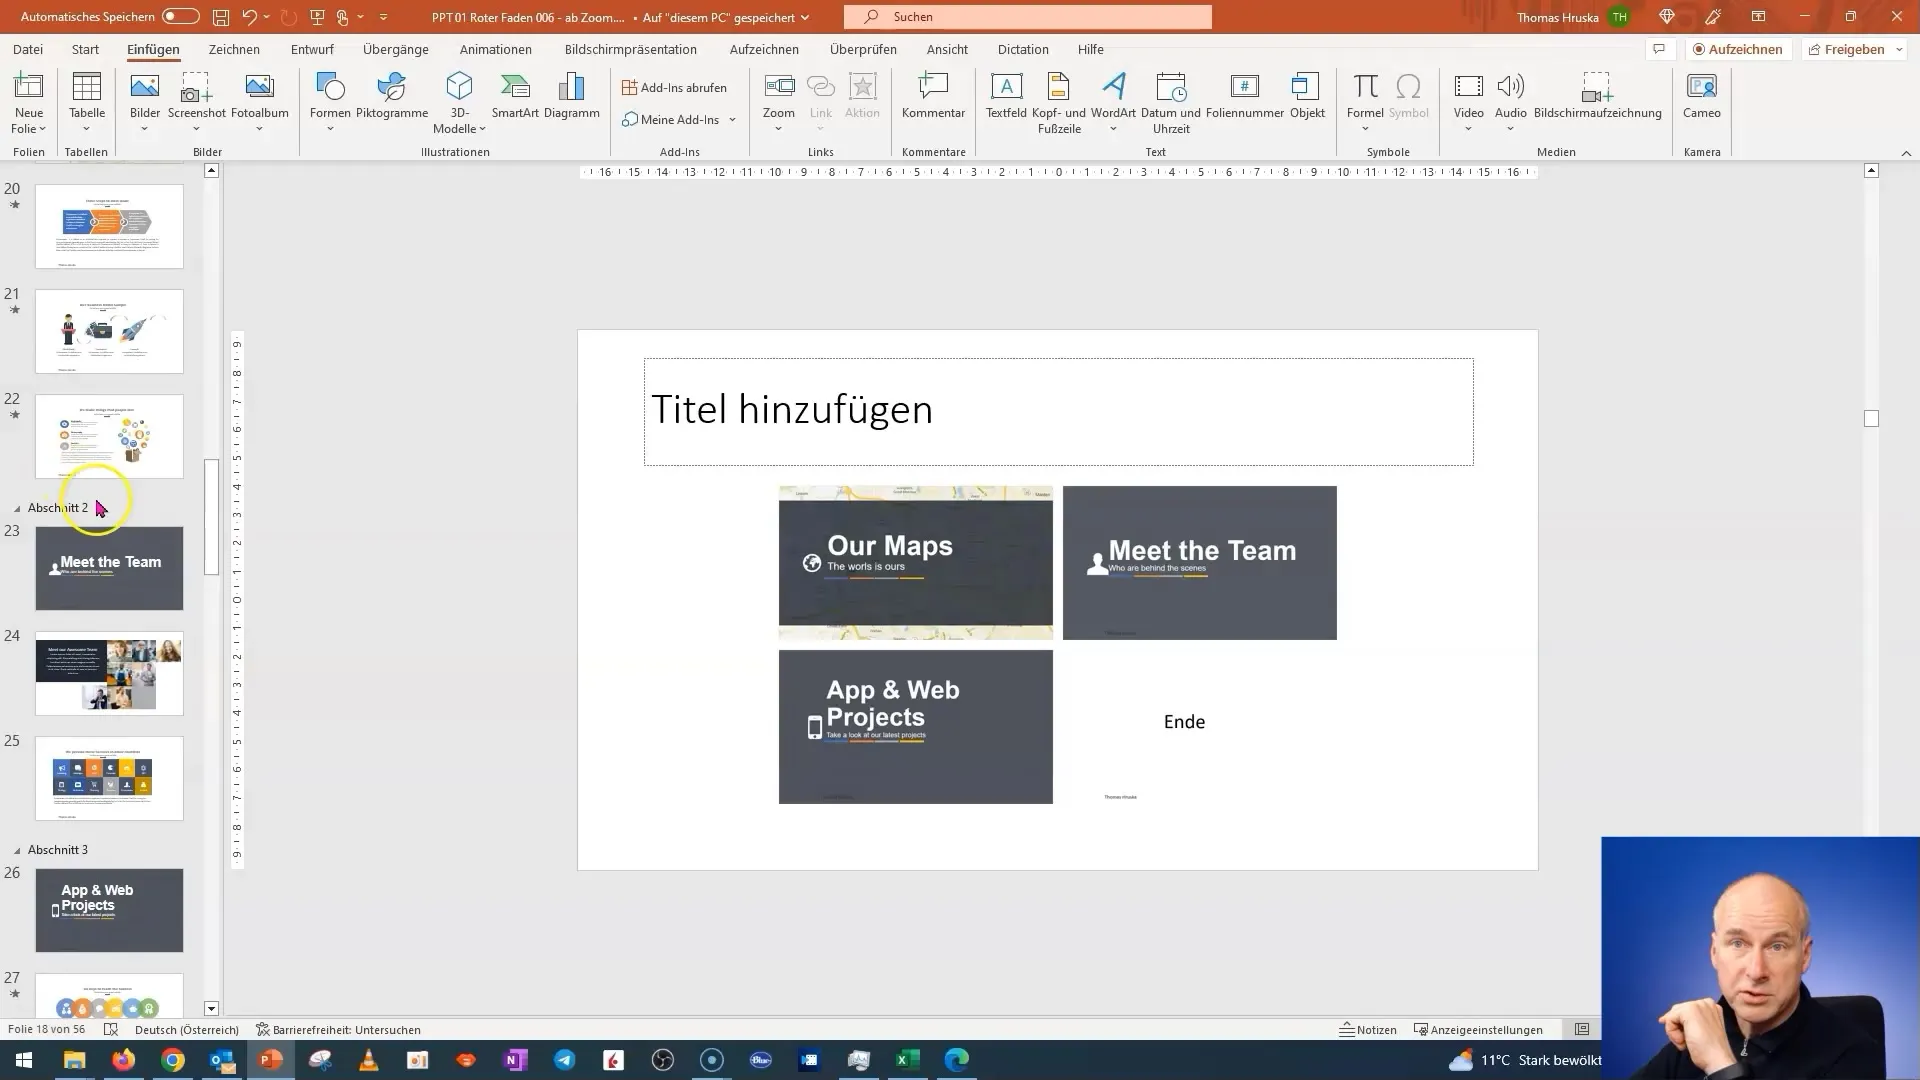Open Chrome from the Windows taskbar
This screenshot has width=1920, height=1080.
pos(173,1060)
